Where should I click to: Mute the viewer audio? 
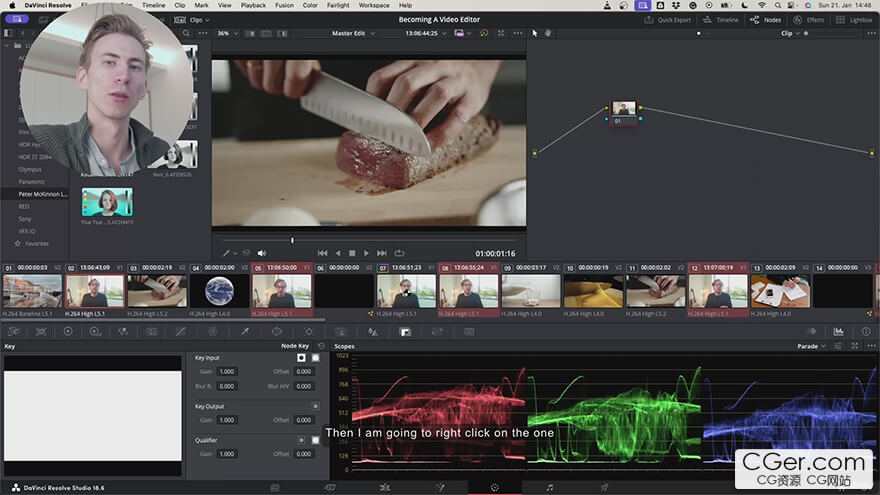(262, 253)
